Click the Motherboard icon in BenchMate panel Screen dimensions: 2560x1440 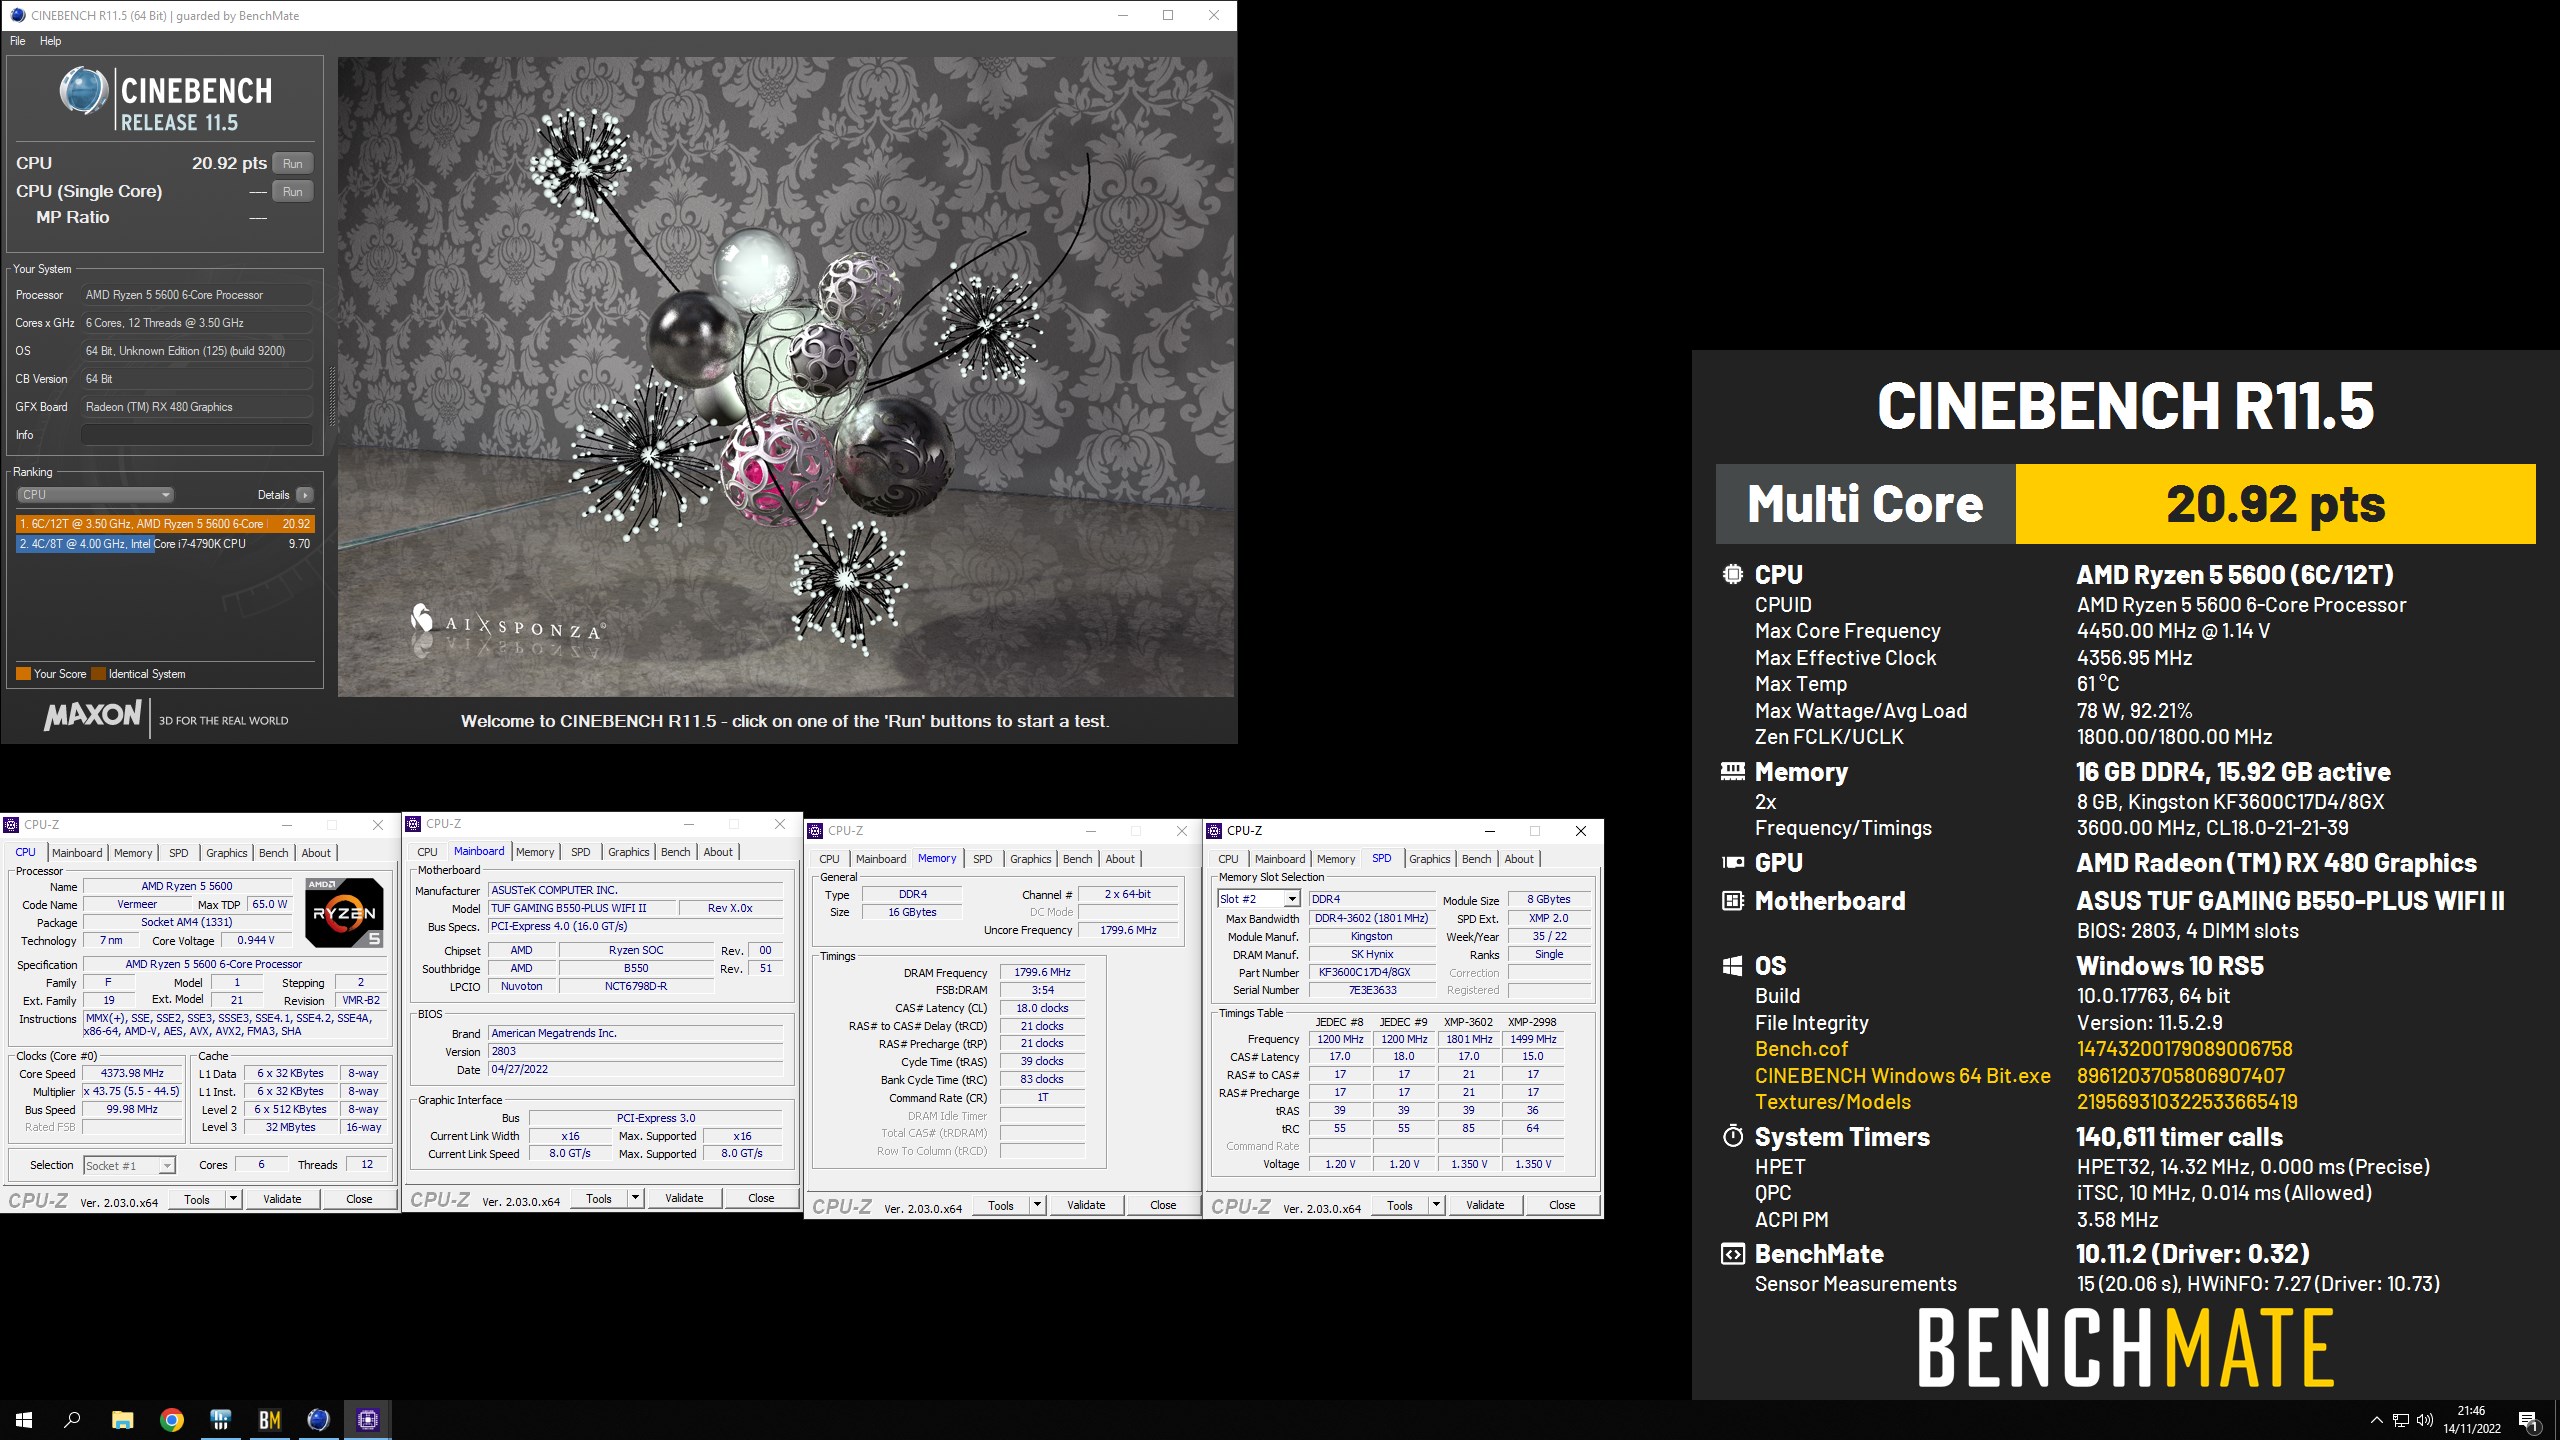tap(1733, 901)
